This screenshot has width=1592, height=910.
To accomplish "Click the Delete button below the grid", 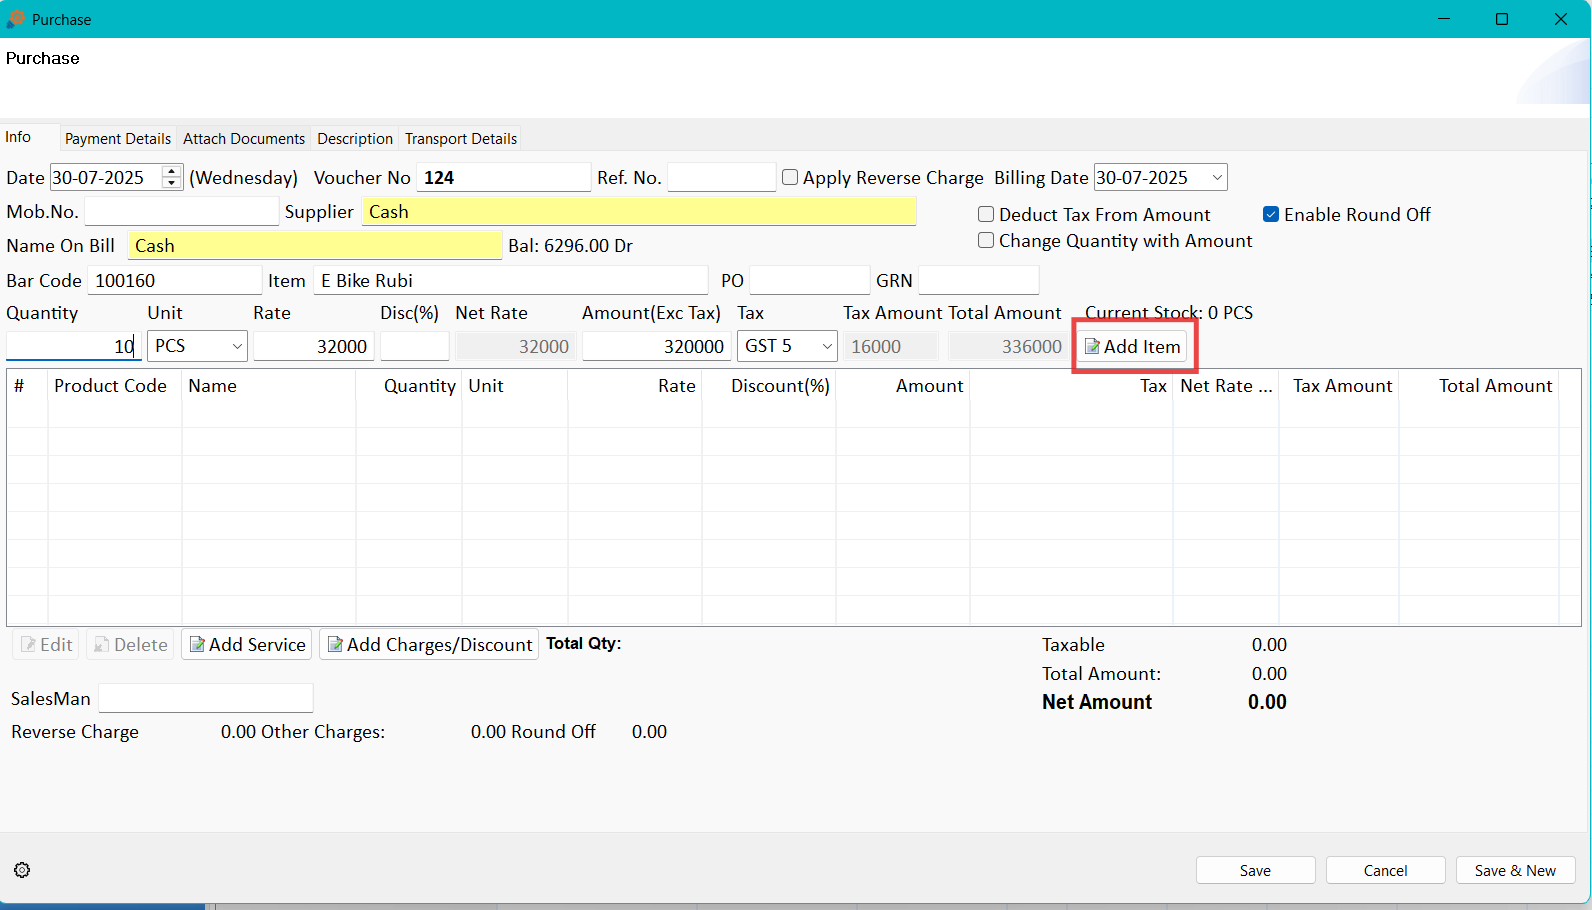I will (x=130, y=645).
